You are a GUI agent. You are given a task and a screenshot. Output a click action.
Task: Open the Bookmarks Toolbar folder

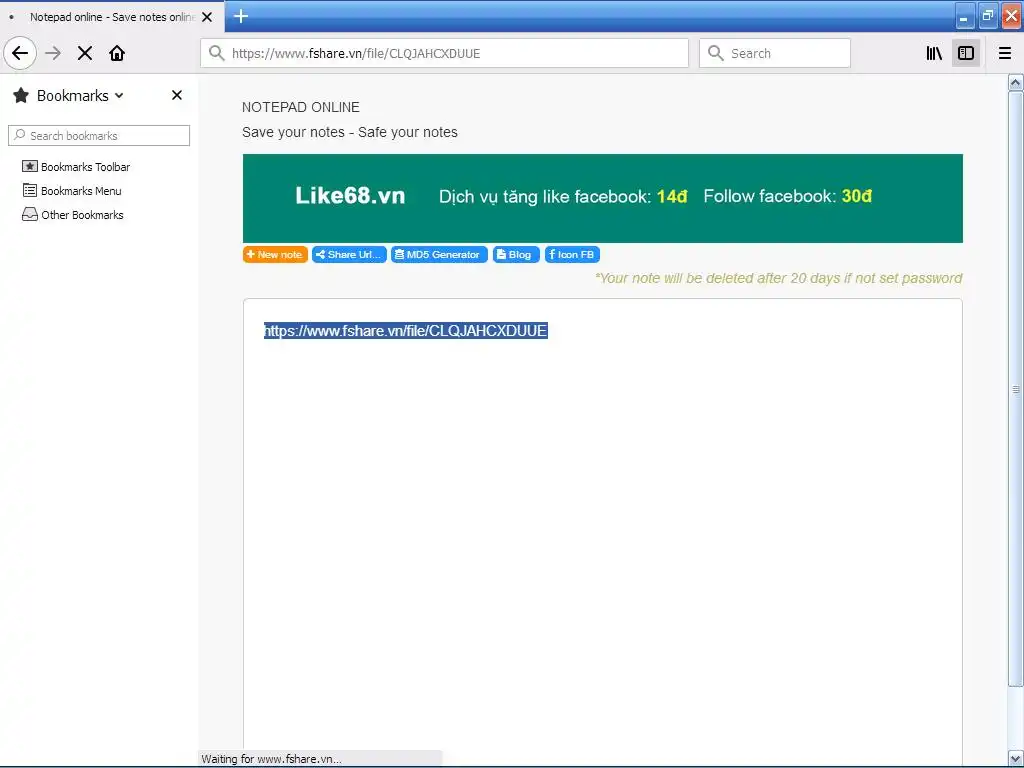coord(86,167)
